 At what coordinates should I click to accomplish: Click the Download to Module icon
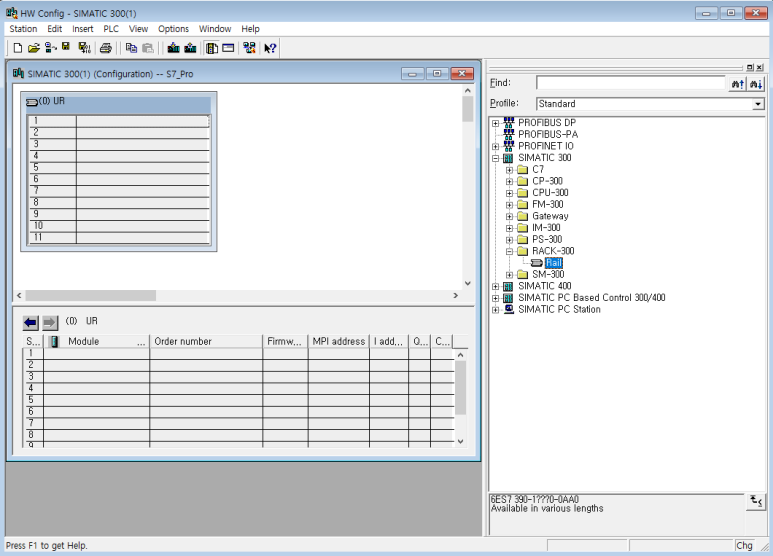[174, 48]
